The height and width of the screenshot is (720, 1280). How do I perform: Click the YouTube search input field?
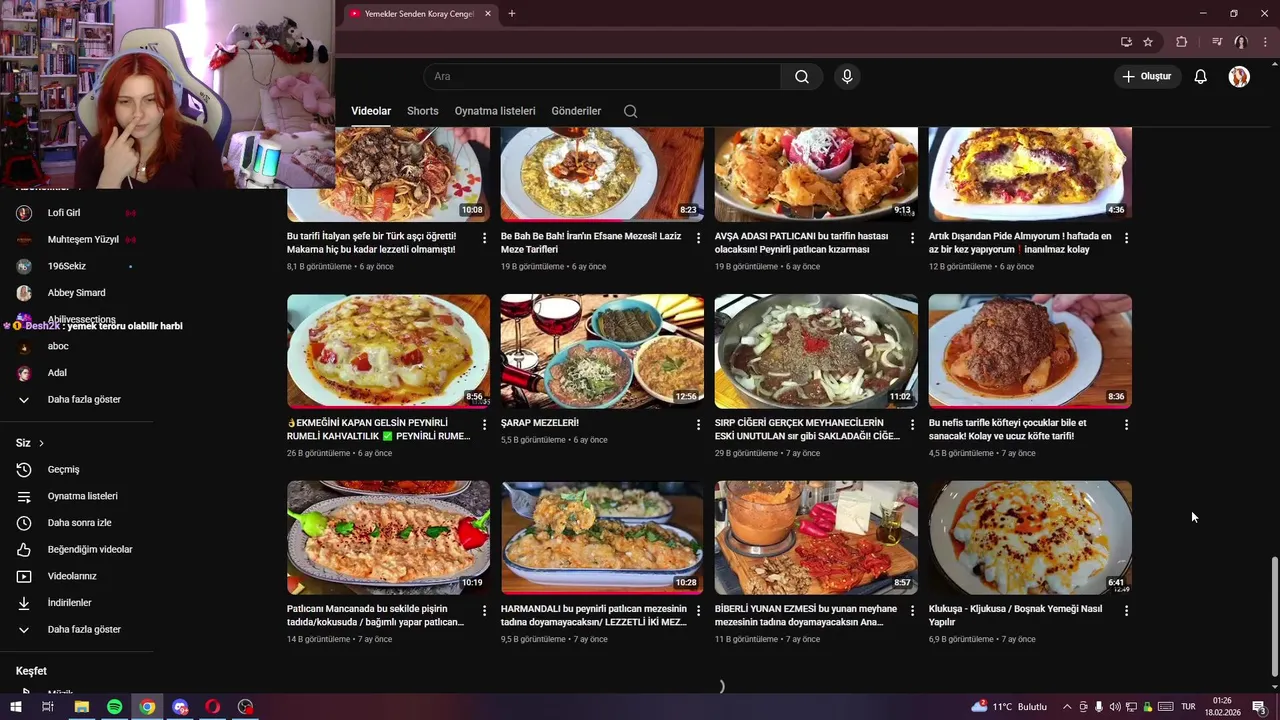602,77
